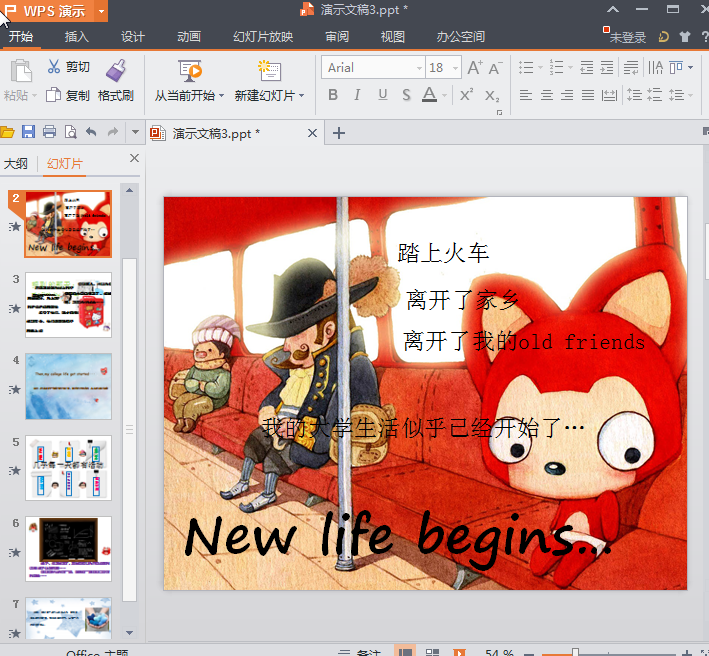Click the undo arrow
Image resolution: width=709 pixels, height=656 pixels.
[91, 132]
